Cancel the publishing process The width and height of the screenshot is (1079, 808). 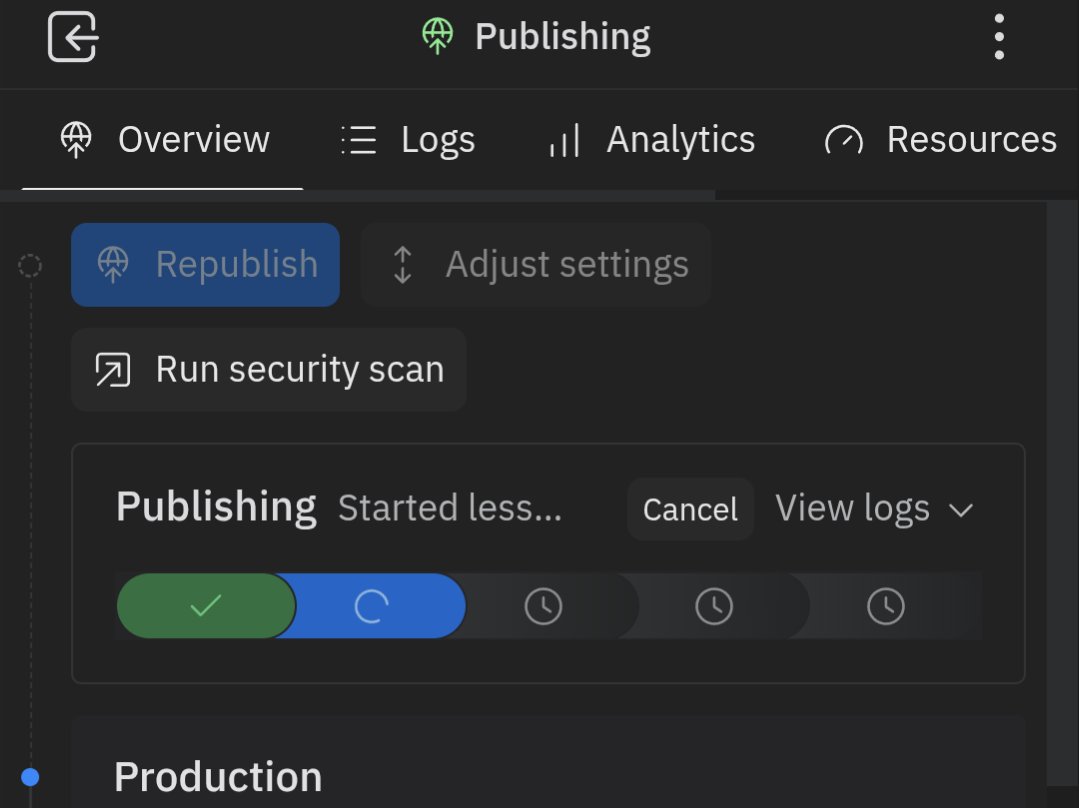(690, 509)
